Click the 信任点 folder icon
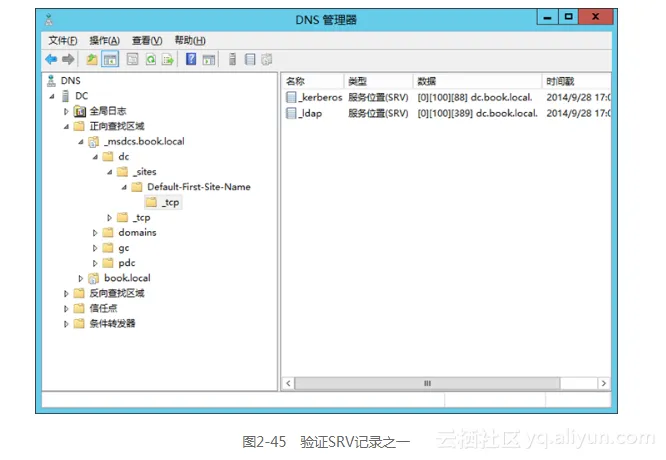 [x=79, y=308]
